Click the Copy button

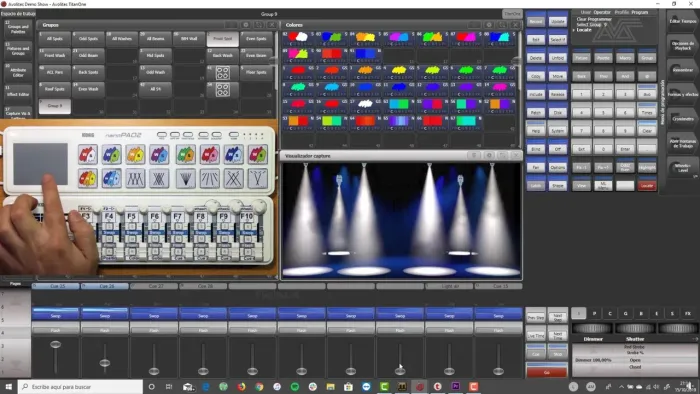[536, 76]
